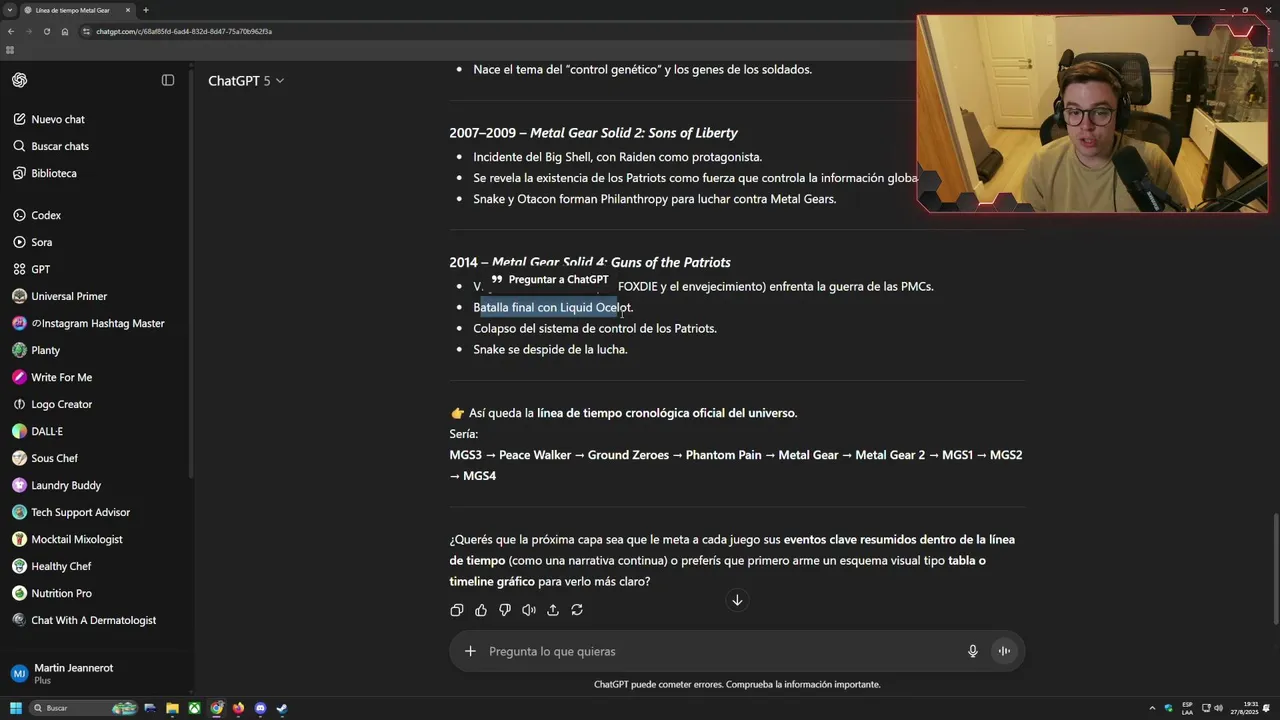
Task: Open the Instagram Hashtag Master GPT
Action: [x=97, y=323]
